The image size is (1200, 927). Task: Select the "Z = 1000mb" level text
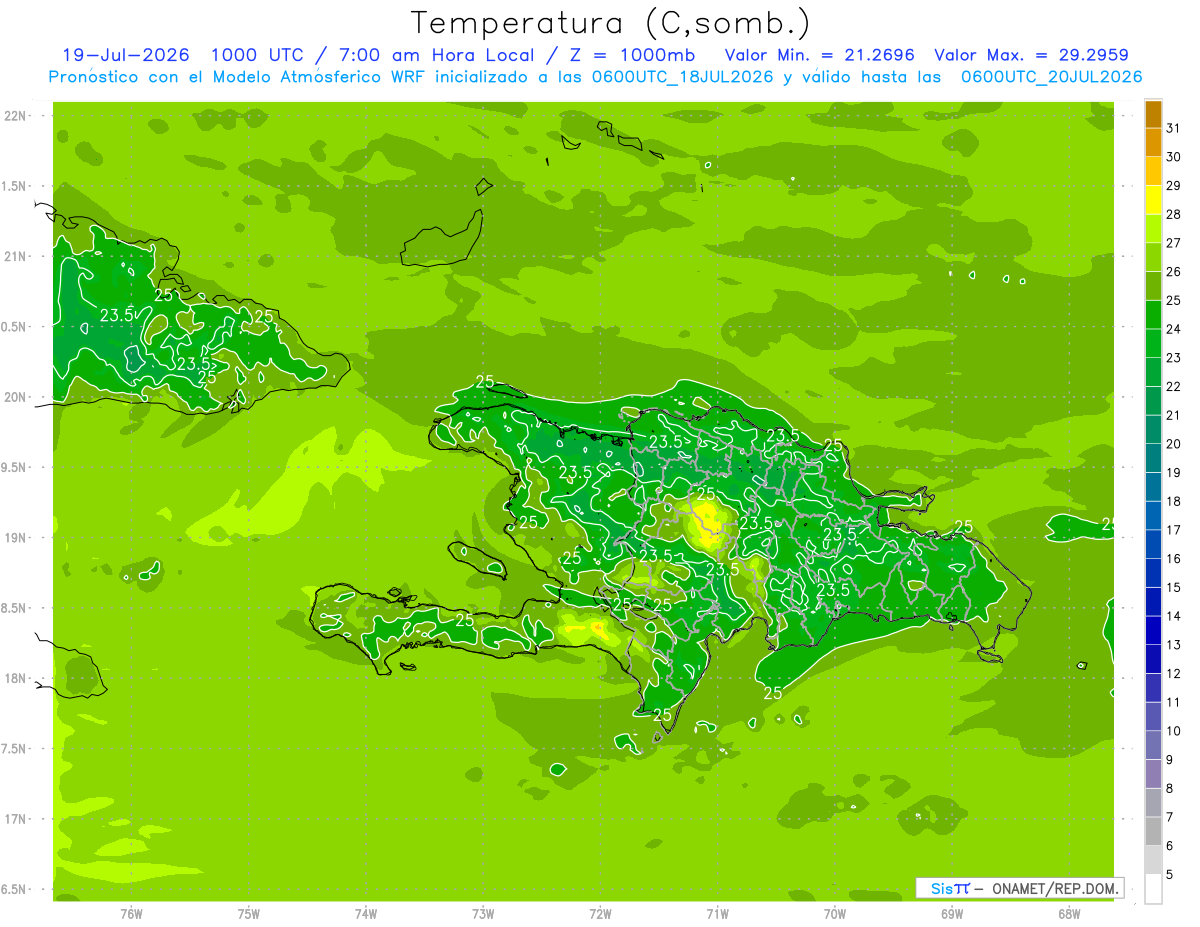[x=635, y=55]
